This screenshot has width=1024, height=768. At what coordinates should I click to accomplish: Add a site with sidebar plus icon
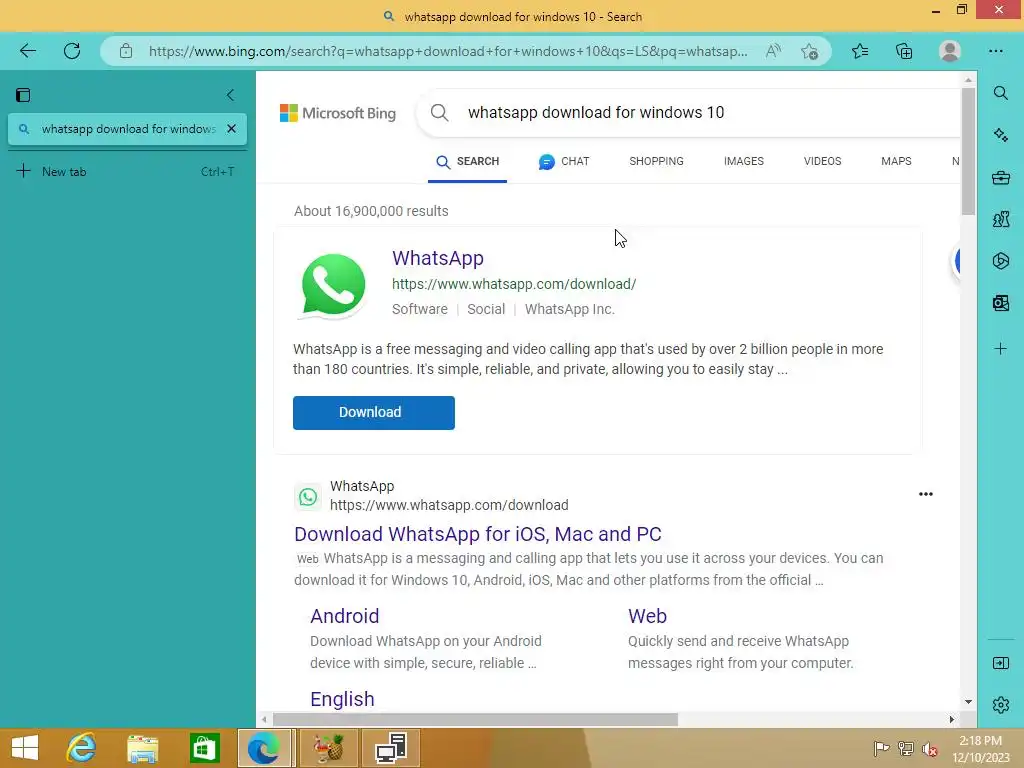[x=1000, y=349]
